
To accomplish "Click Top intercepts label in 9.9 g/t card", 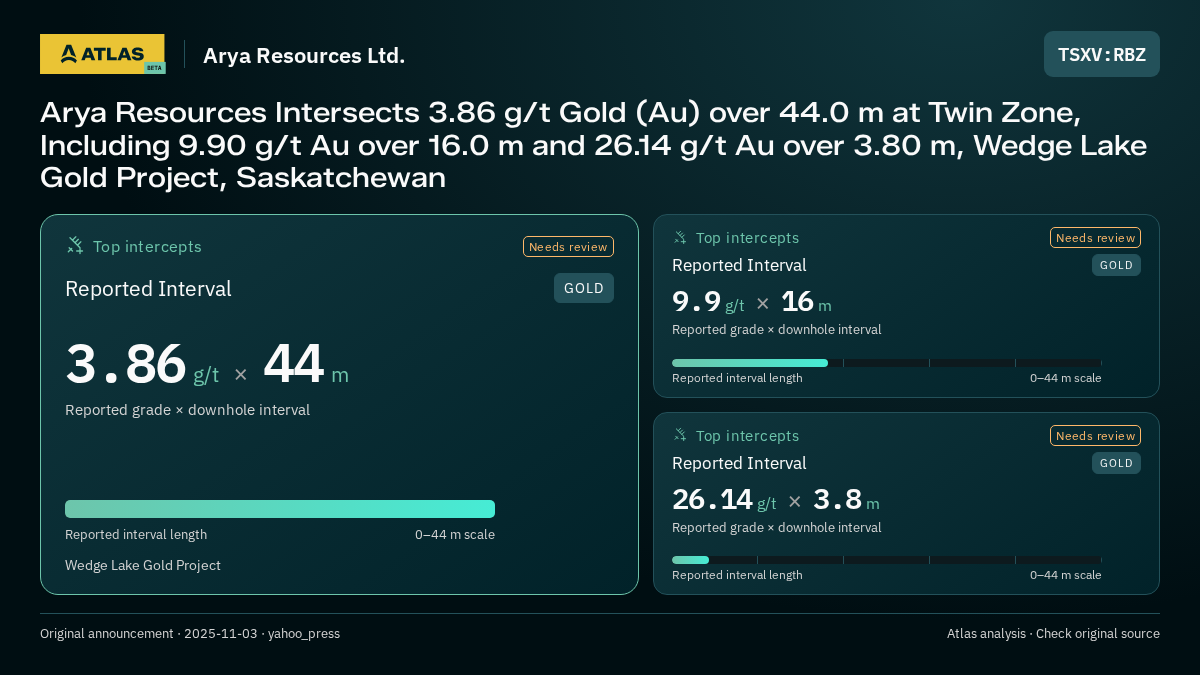I will point(747,238).
